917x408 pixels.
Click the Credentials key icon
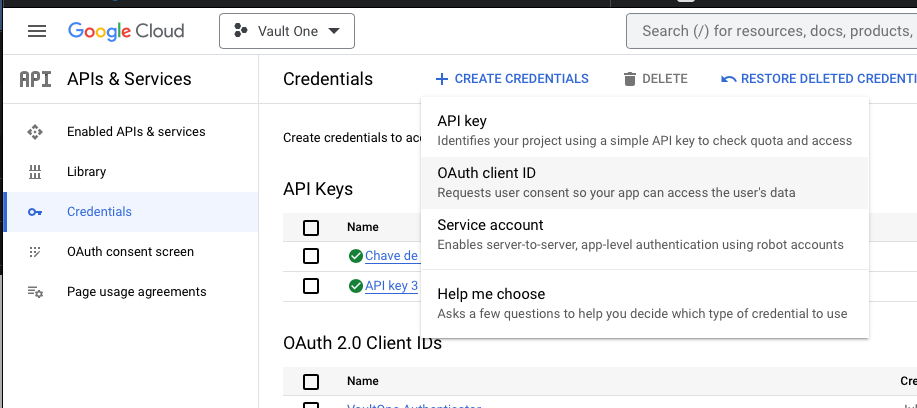pos(35,212)
